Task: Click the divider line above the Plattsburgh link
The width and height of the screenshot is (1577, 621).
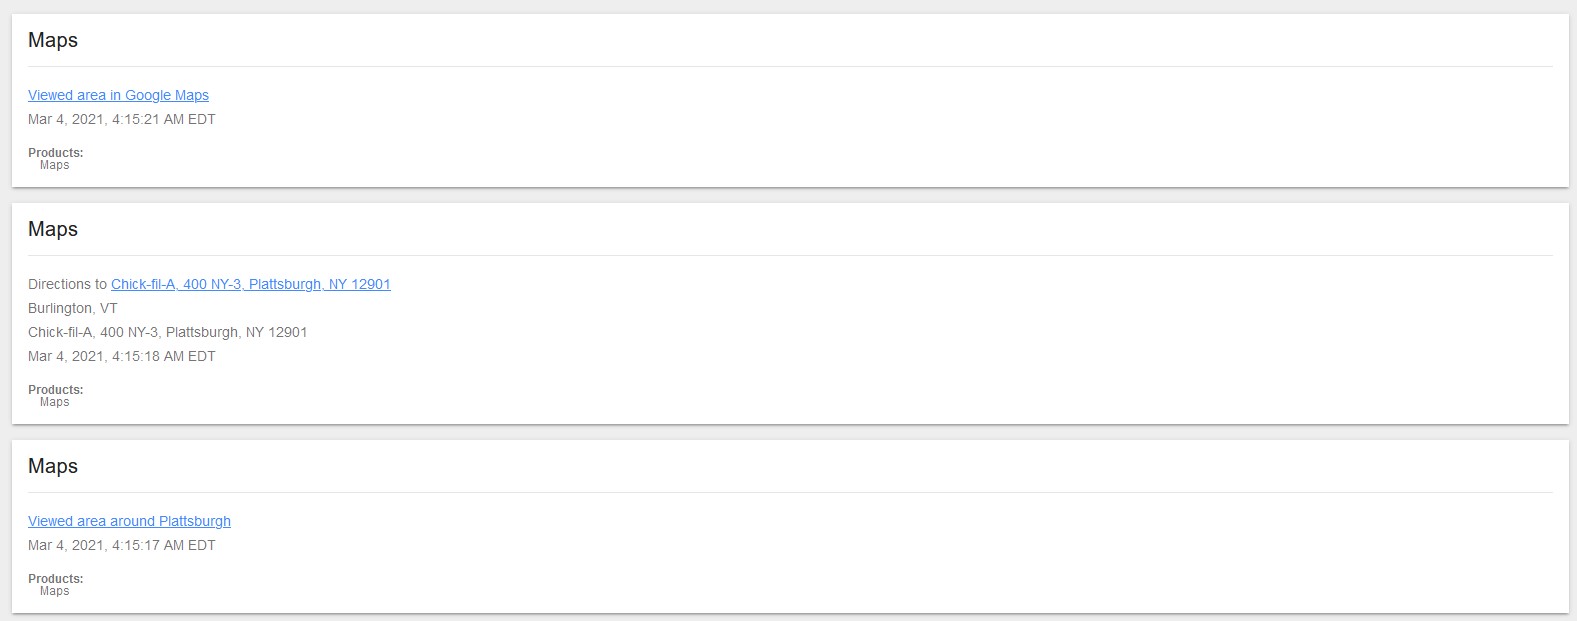Action: point(790,493)
